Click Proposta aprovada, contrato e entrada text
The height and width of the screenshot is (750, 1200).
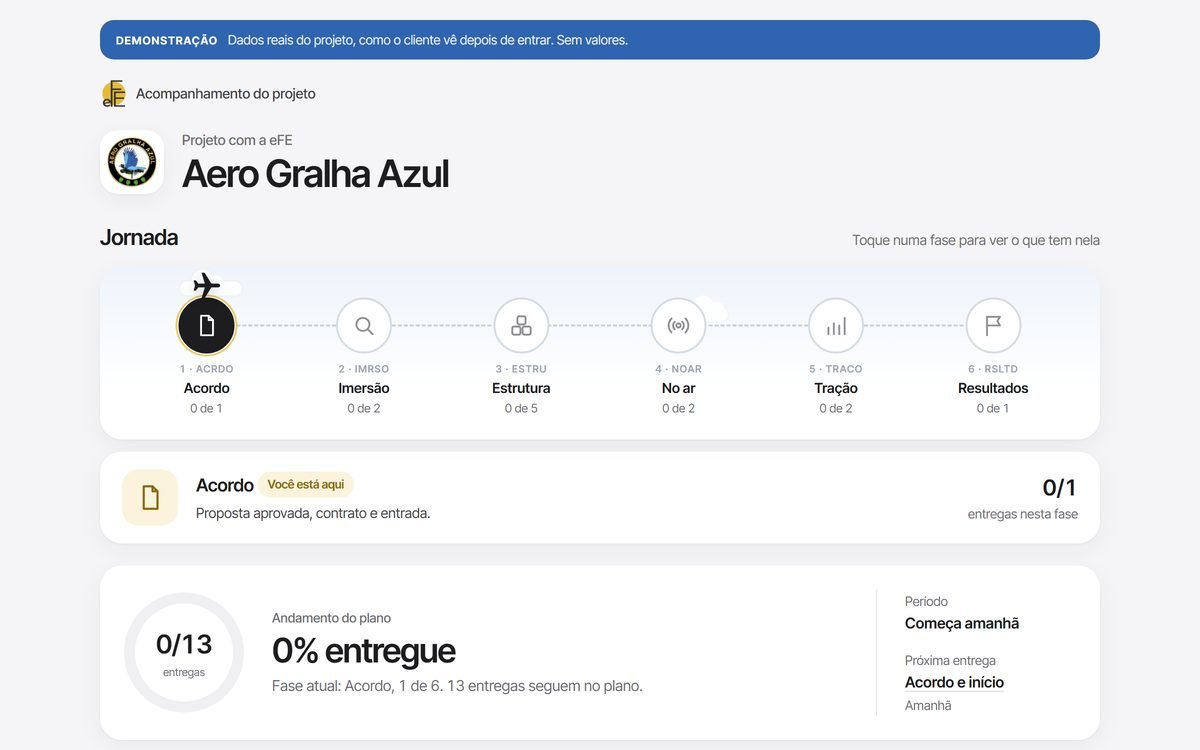click(313, 513)
